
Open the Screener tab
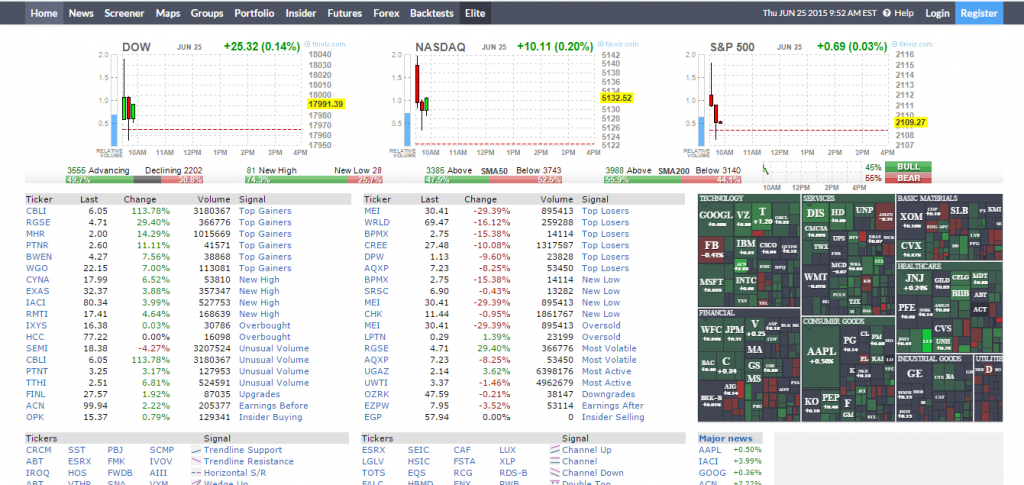124,13
